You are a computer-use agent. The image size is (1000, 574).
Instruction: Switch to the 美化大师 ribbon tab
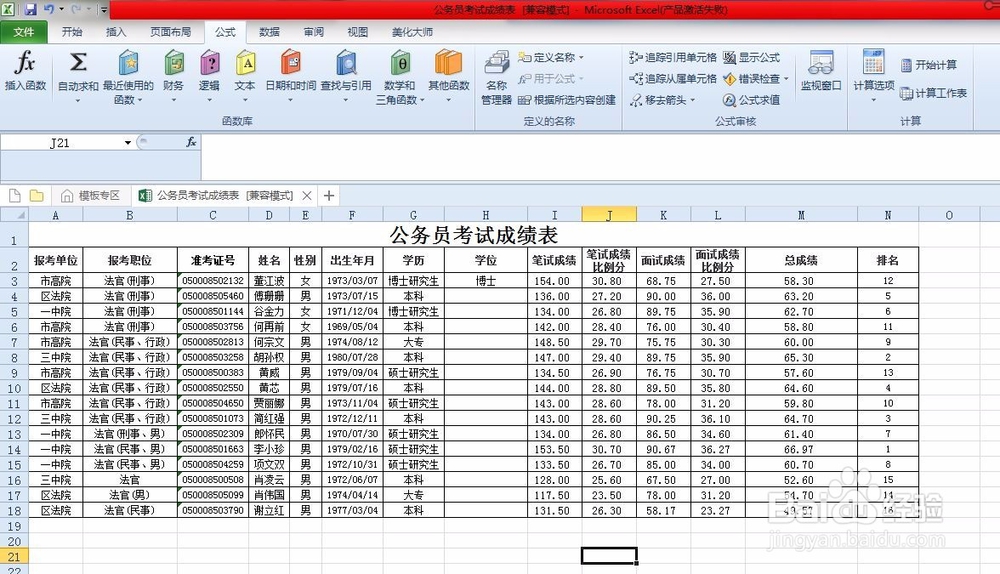(x=413, y=32)
